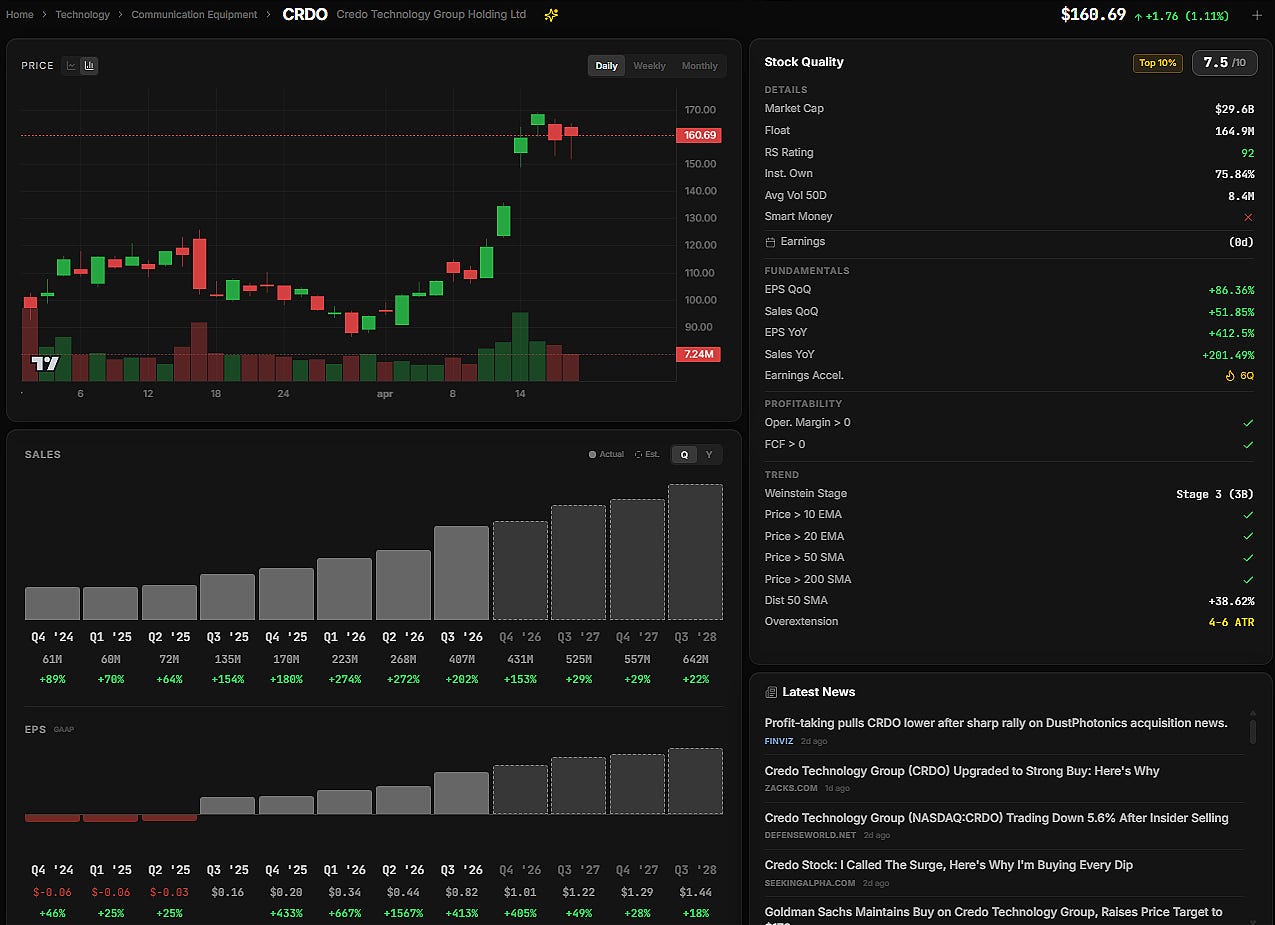This screenshot has height=925, width=1275.
Task: Open the I Called The Surge Seeking Alpha article
Action: point(949,865)
